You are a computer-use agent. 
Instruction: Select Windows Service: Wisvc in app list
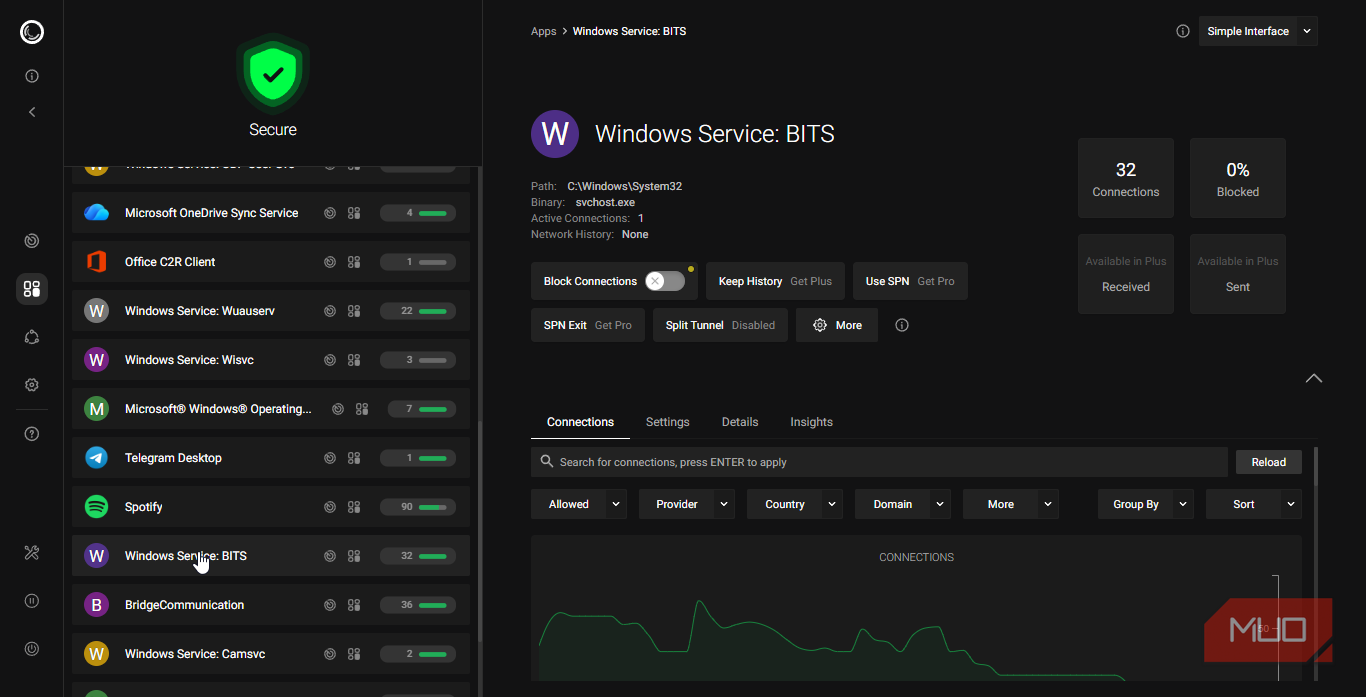pyautogui.click(x=271, y=360)
